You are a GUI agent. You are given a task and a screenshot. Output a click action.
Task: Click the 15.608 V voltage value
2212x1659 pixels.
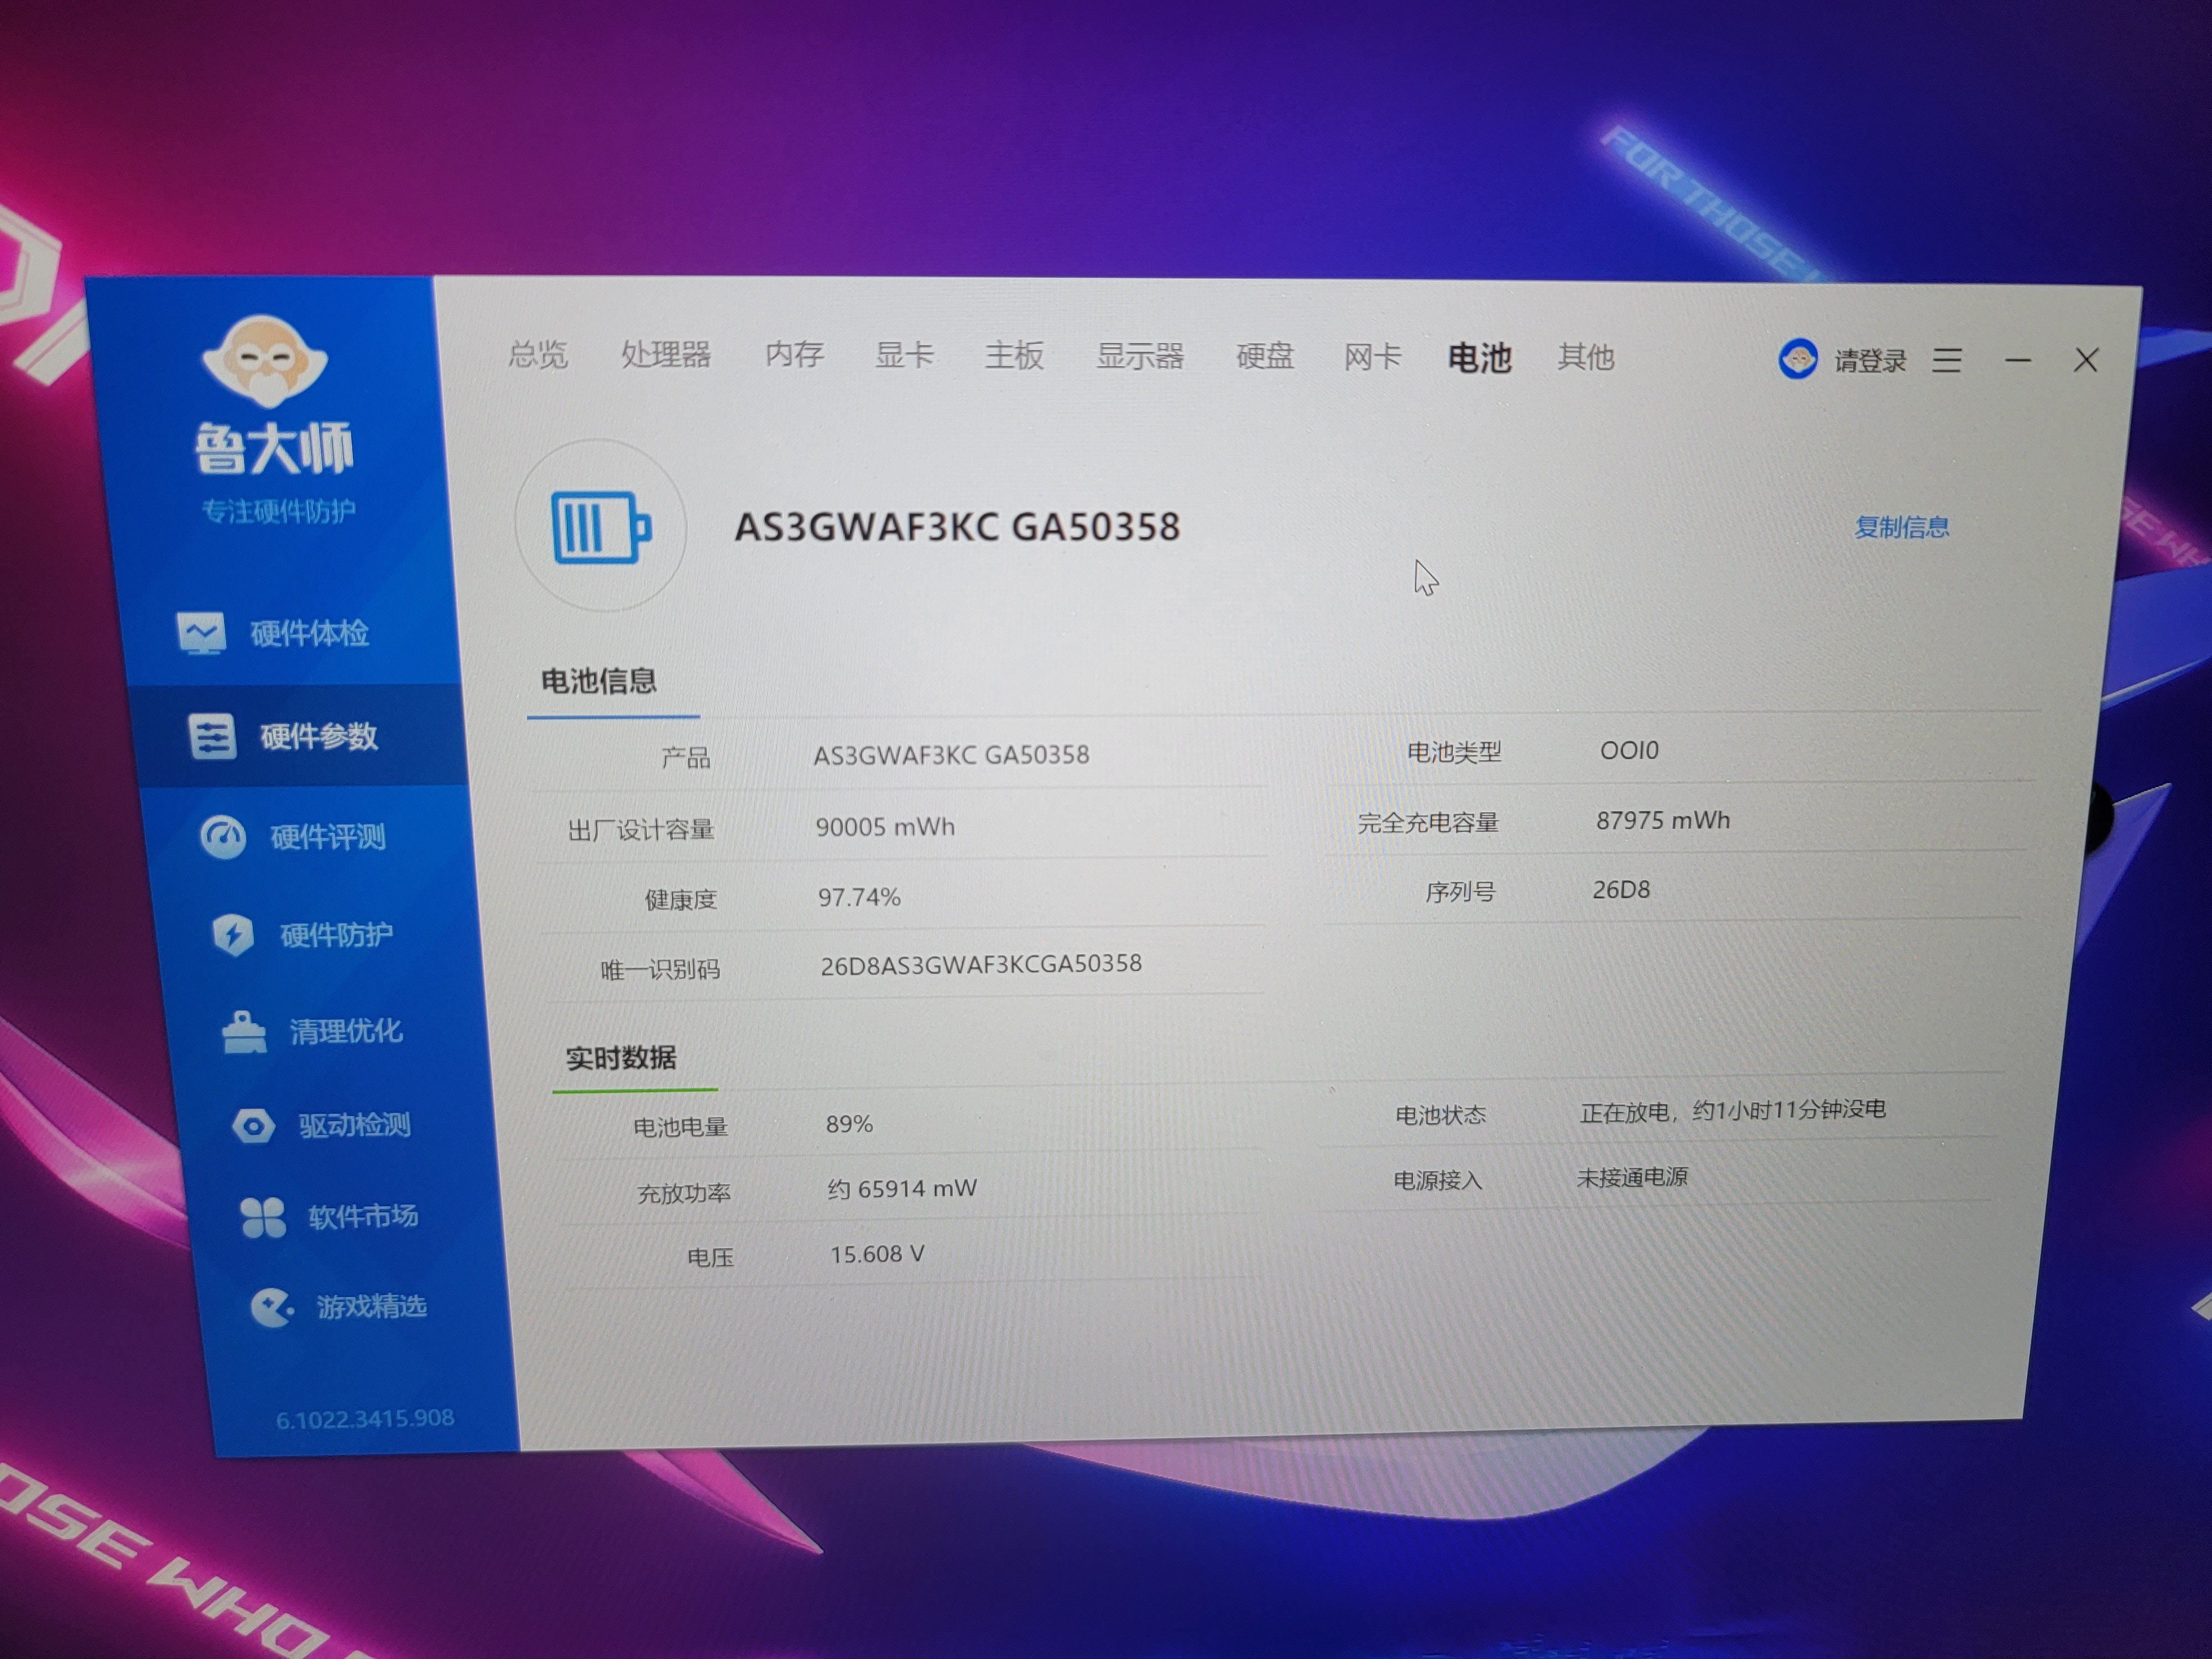877,1254
